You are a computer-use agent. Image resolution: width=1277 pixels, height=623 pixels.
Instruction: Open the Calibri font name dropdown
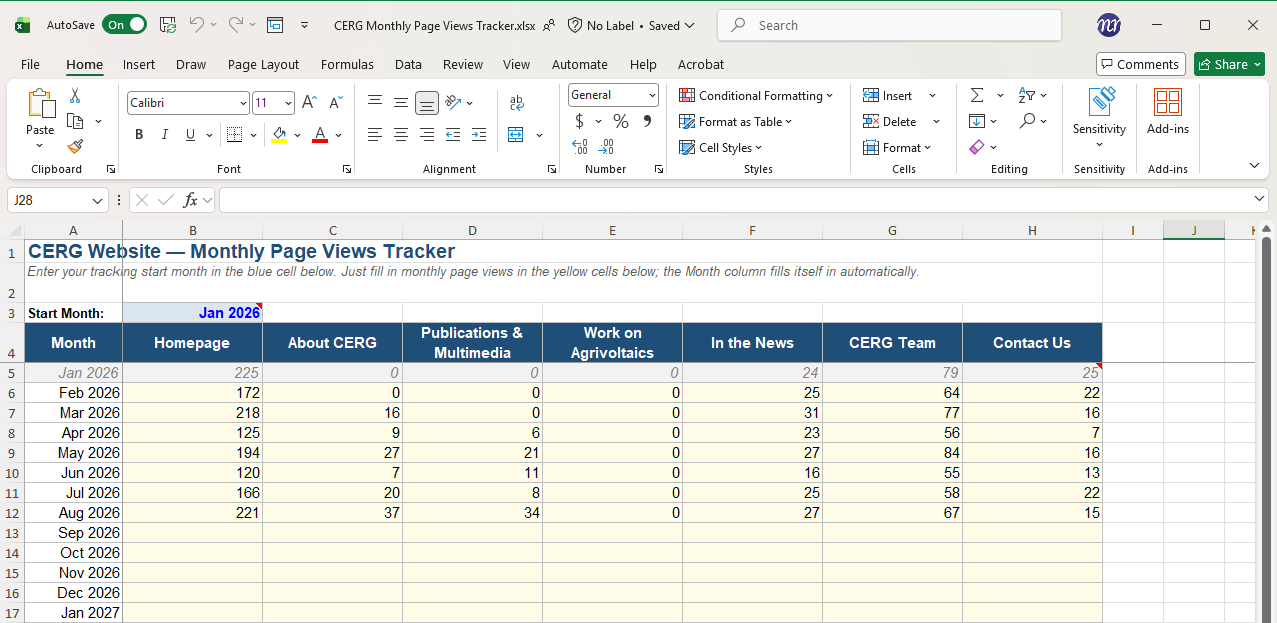[243, 102]
